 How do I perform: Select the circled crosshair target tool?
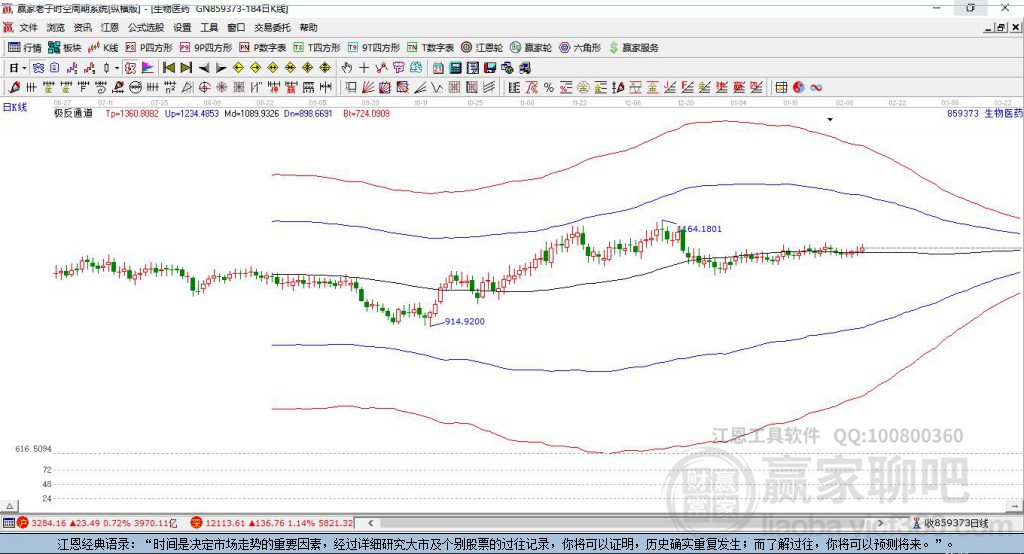pos(204,88)
